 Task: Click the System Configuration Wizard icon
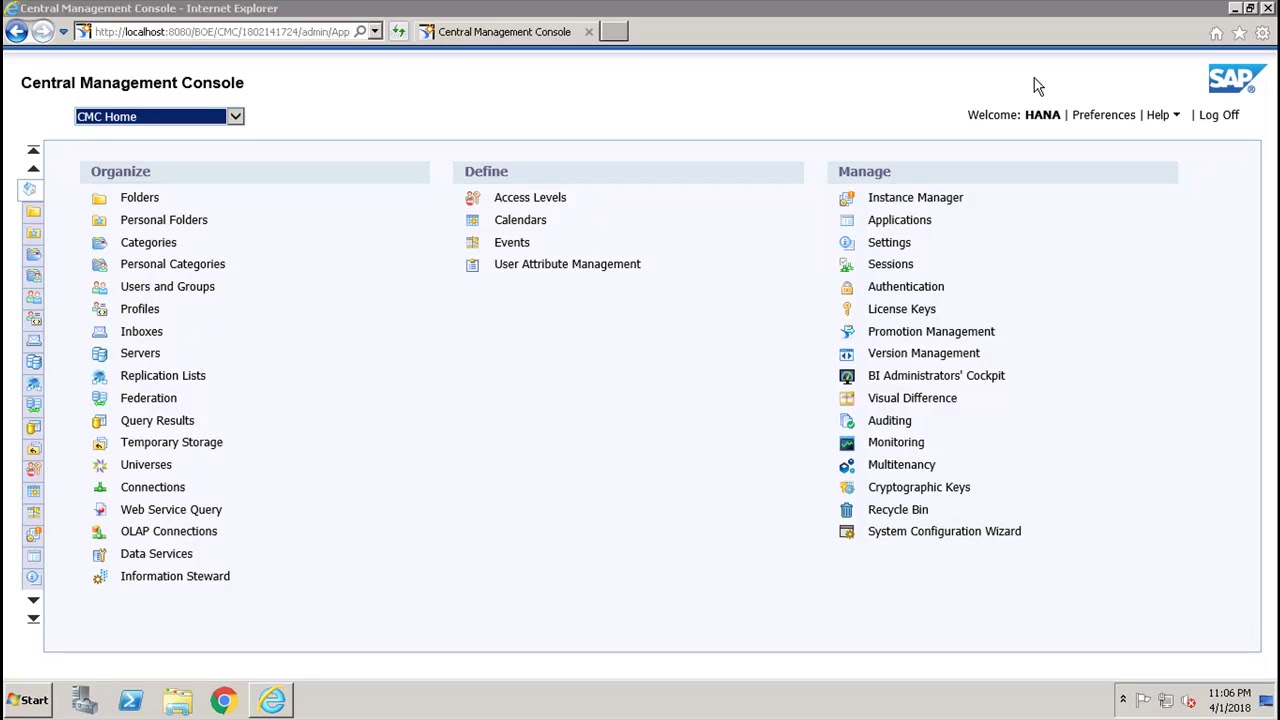coord(847,532)
